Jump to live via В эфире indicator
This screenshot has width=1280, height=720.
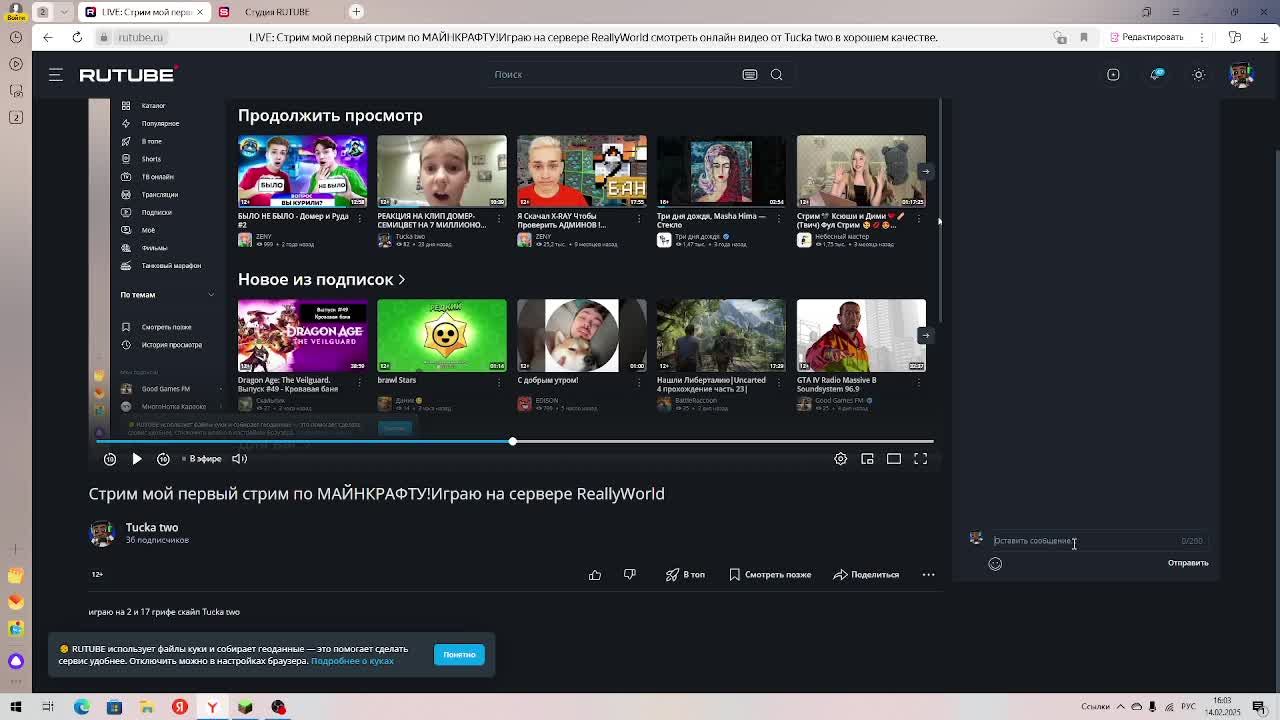click(203, 459)
